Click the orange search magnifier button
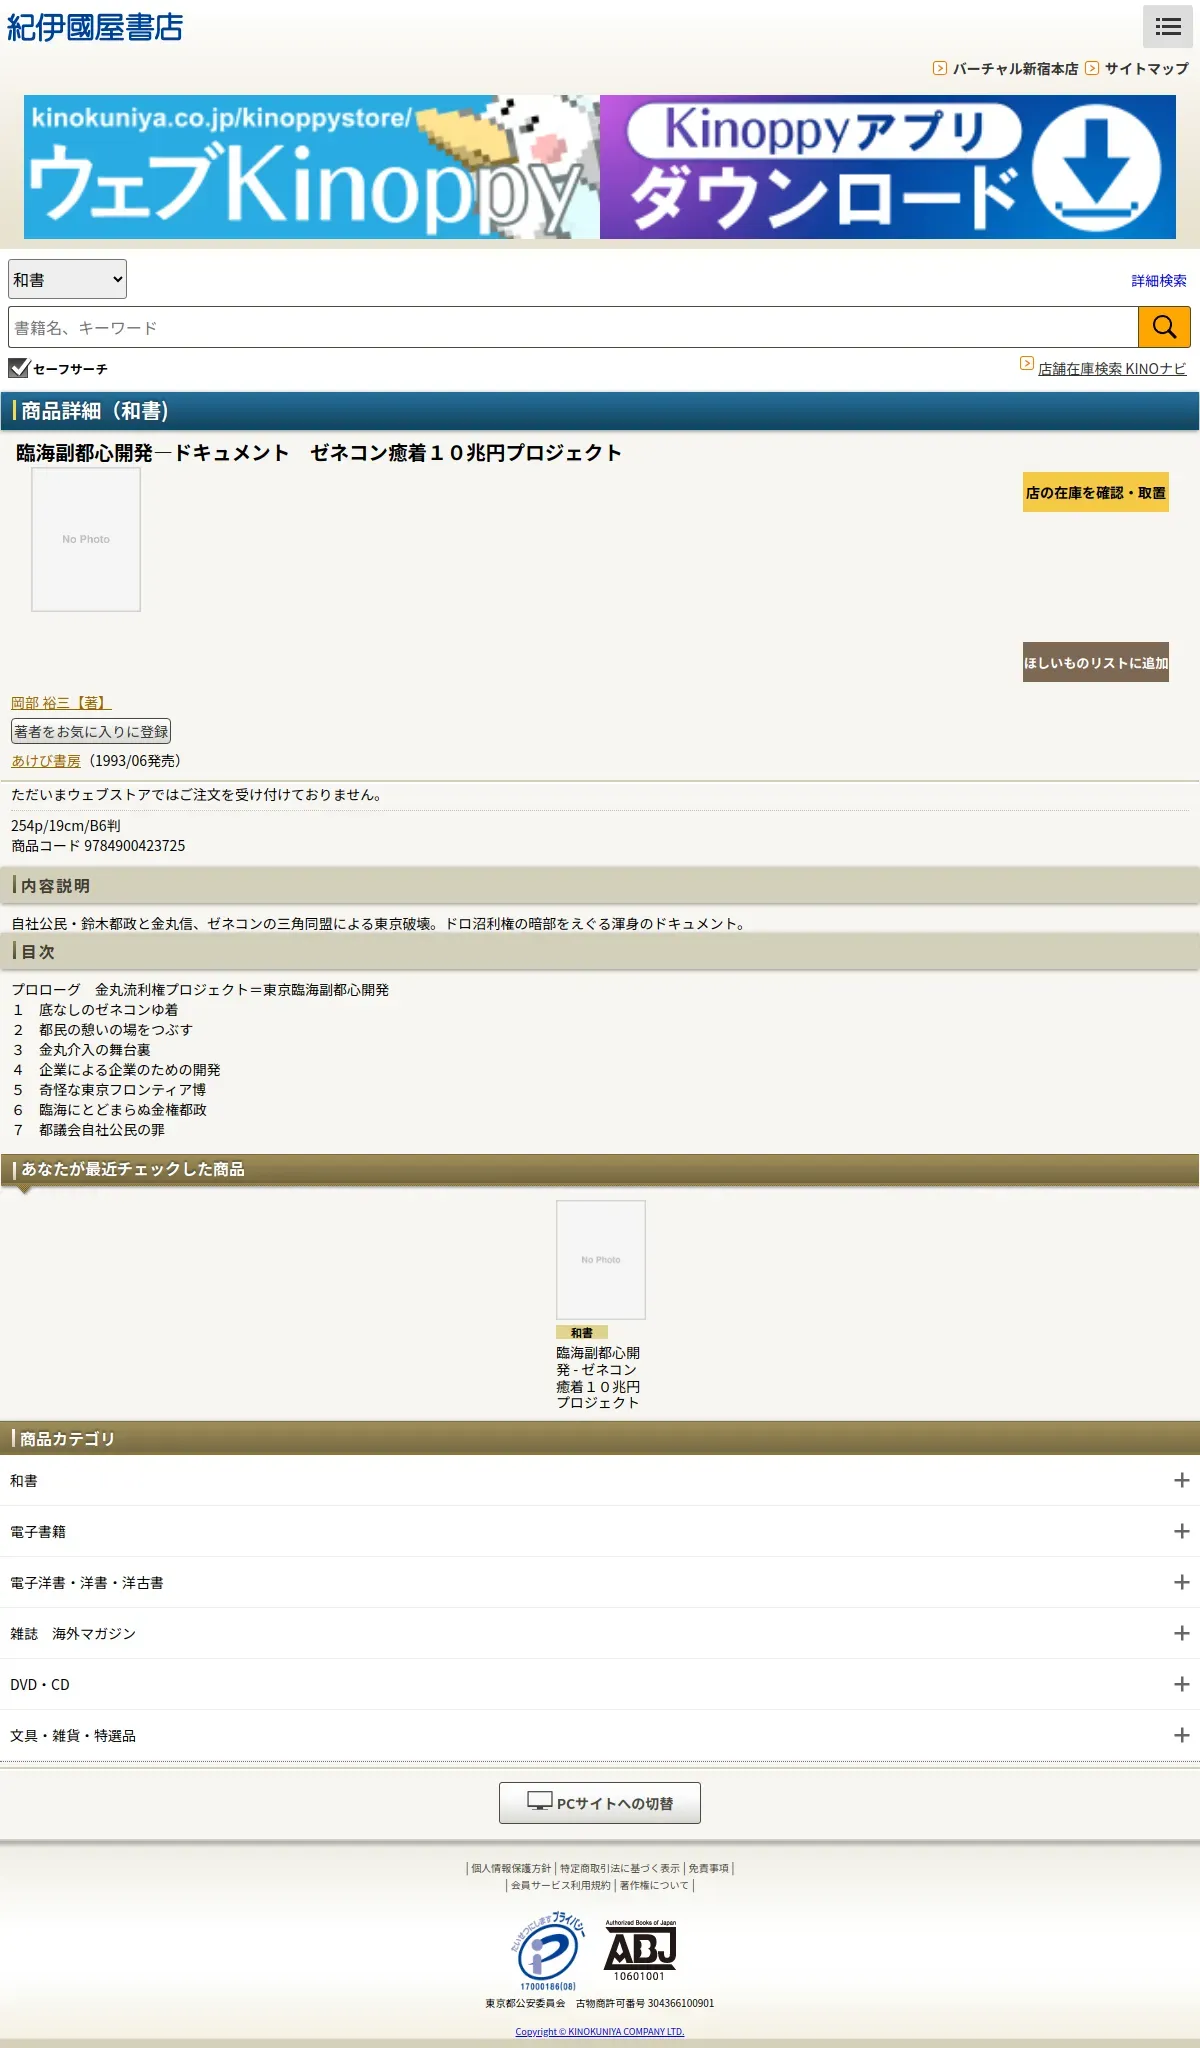This screenshot has width=1200, height=2048. [x=1164, y=327]
